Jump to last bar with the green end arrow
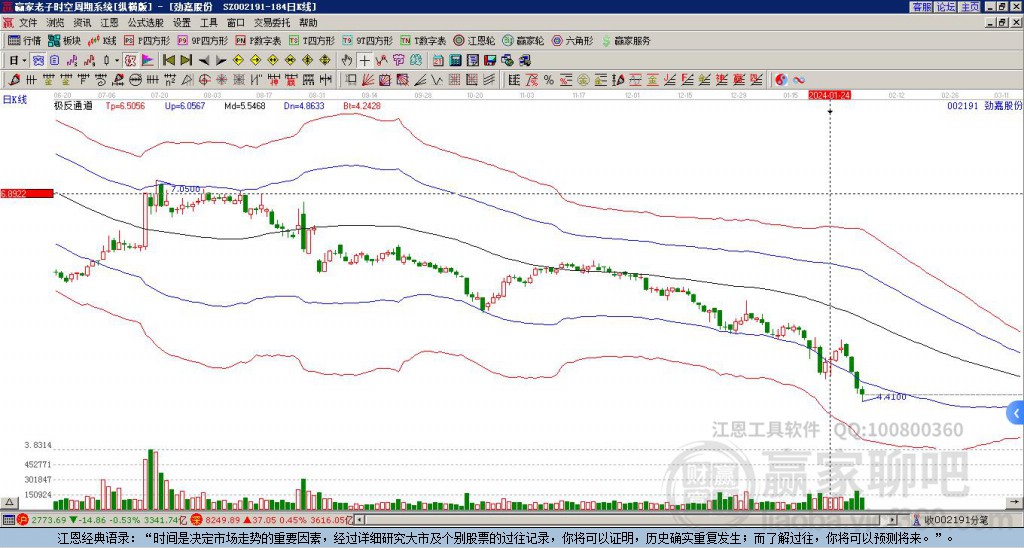Screen dimensions: 1024x548 pyautogui.click(x=186, y=61)
